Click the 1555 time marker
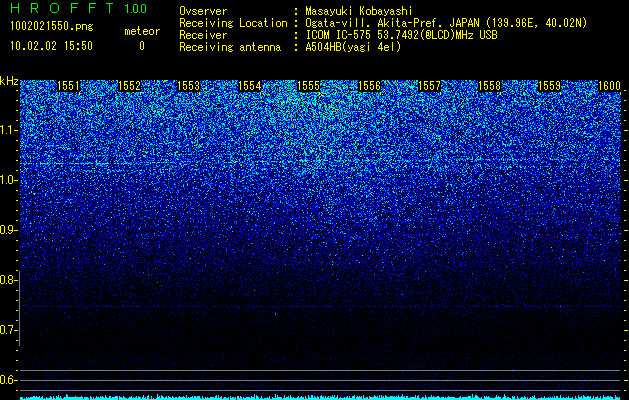 pos(309,86)
